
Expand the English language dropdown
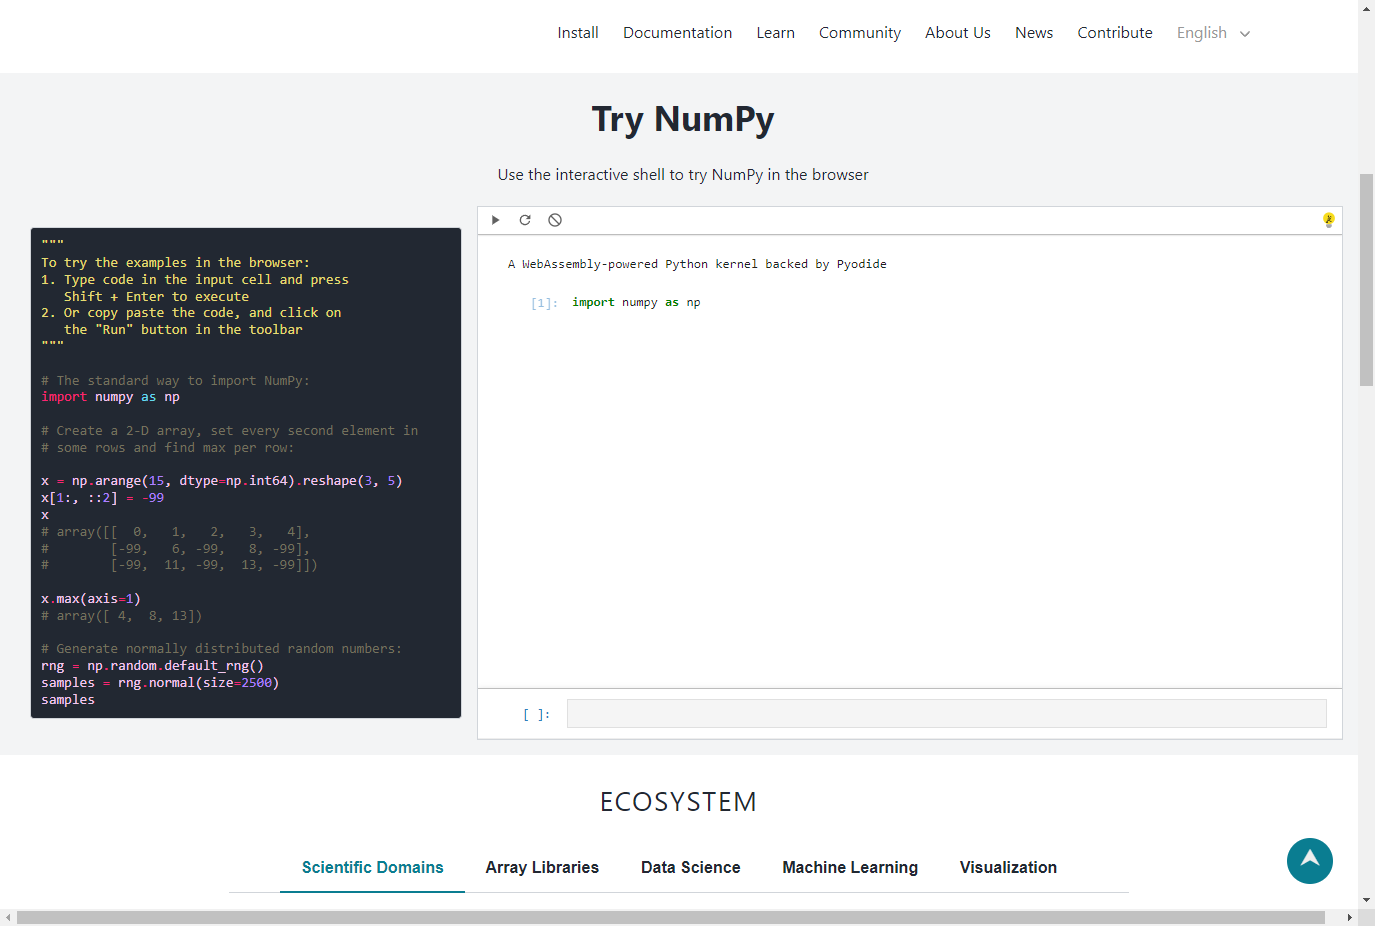(1213, 33)
